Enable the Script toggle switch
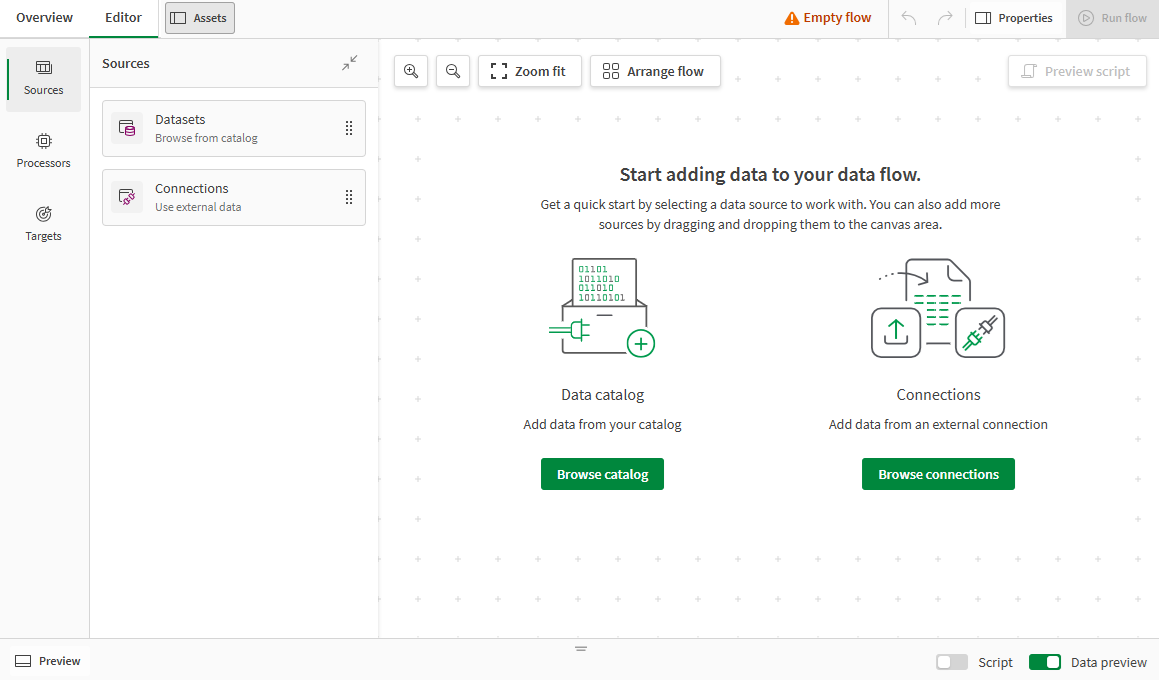 [951, 662]
